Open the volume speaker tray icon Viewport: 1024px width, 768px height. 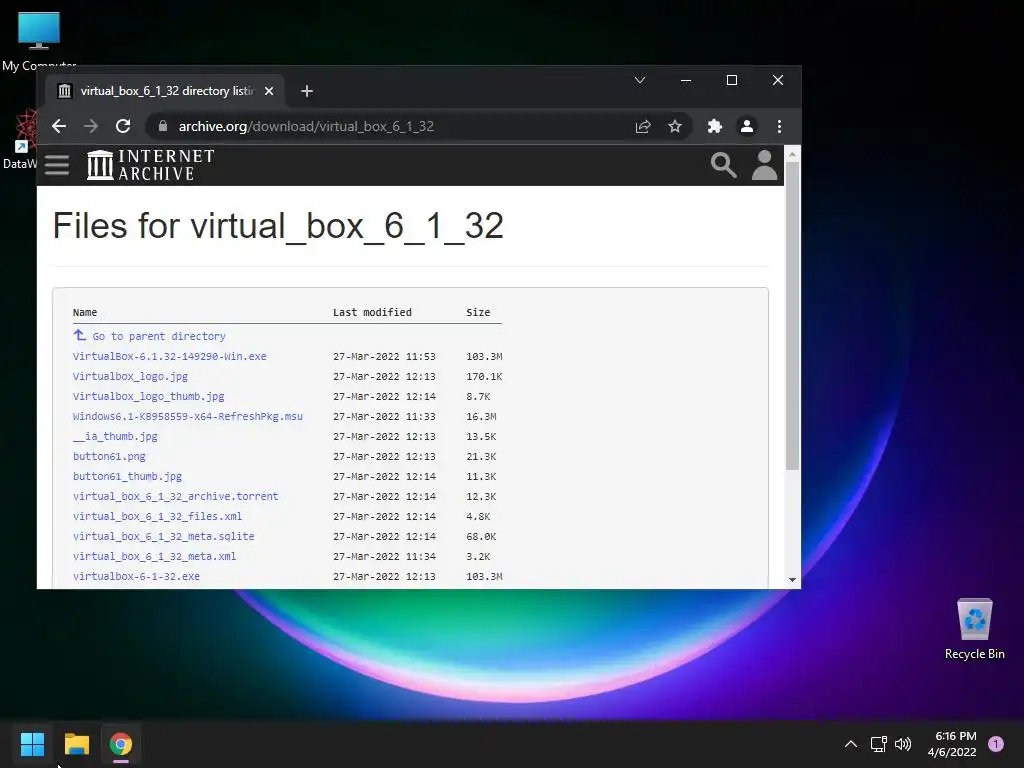[903, 744]
